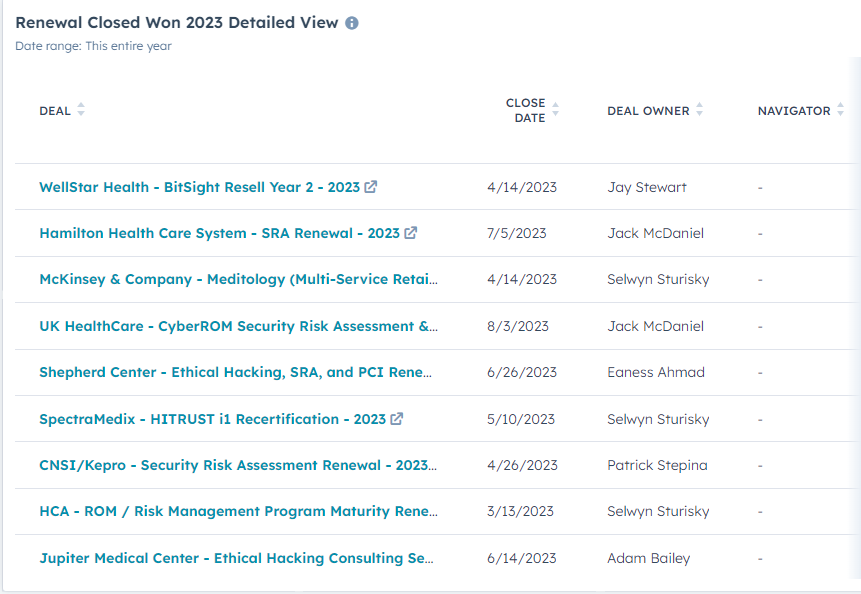Open the HCA ROM Risk Management deal
Screen dimensions: 861x594
(238, 511)
